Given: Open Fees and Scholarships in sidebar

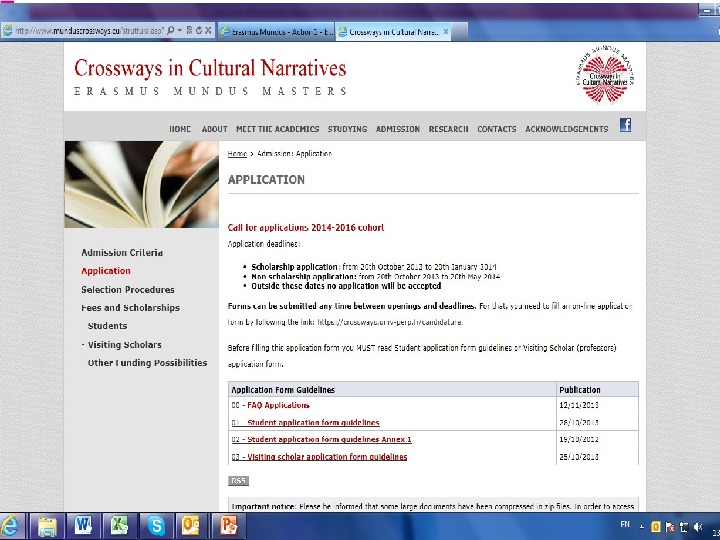Looking at the screenshot, I should 130,308.
